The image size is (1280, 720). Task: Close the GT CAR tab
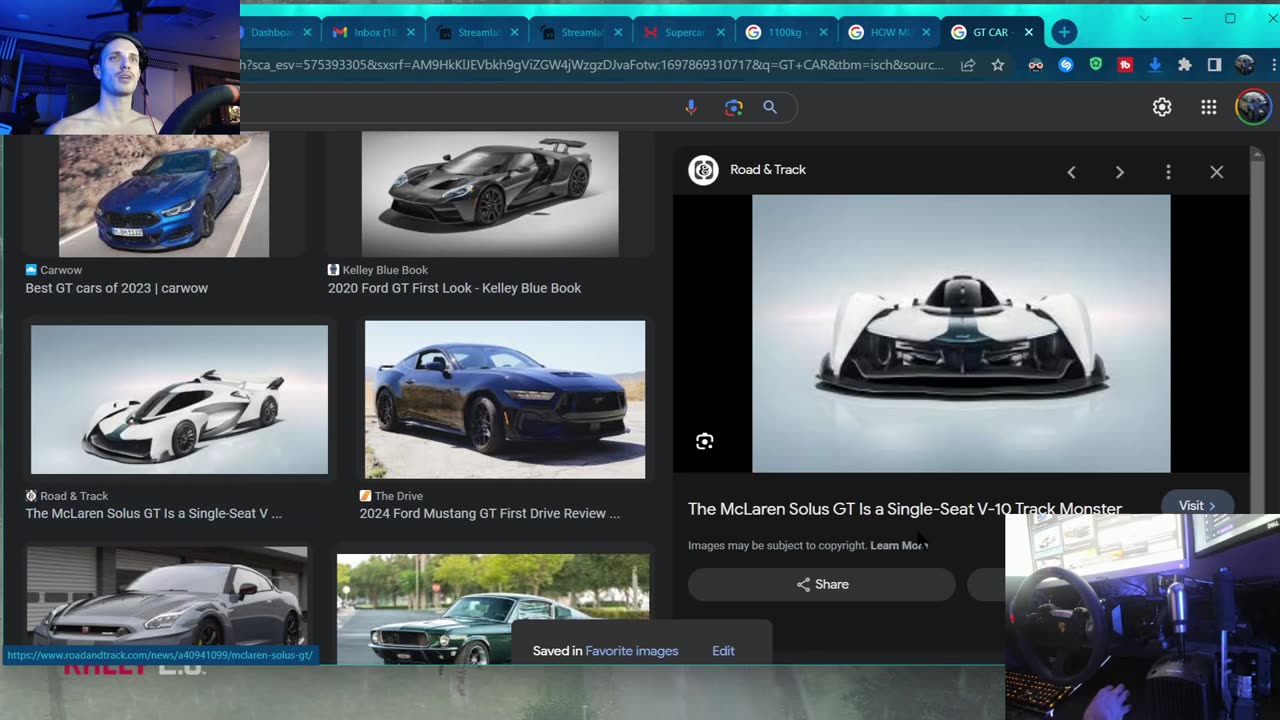pyautogui.click(x=1029, y=32)
